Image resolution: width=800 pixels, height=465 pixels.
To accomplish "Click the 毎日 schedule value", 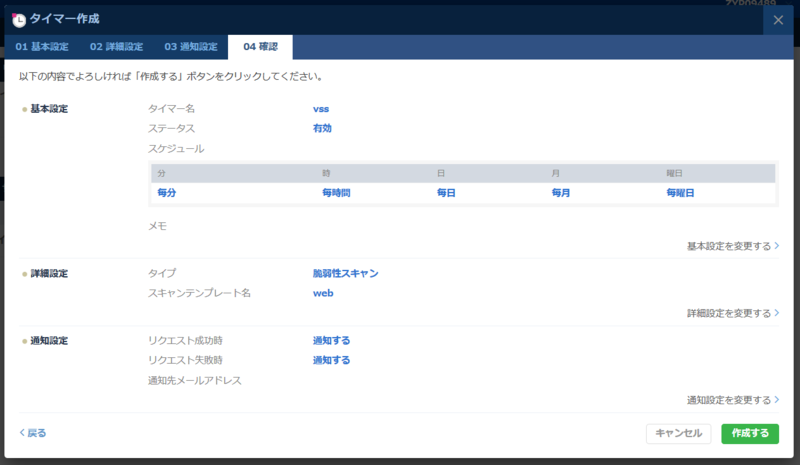I will [x=446, y=193].
